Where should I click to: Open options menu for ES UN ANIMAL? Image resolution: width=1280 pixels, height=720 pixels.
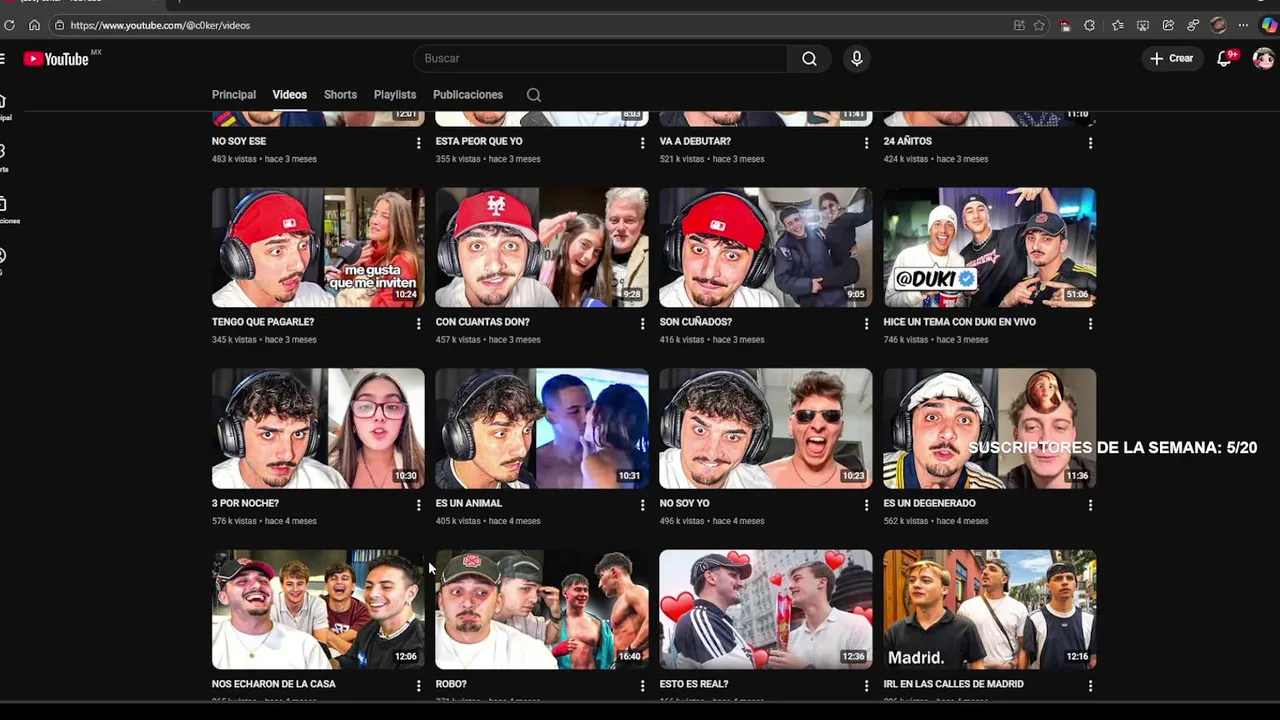[x=642, y=505]
